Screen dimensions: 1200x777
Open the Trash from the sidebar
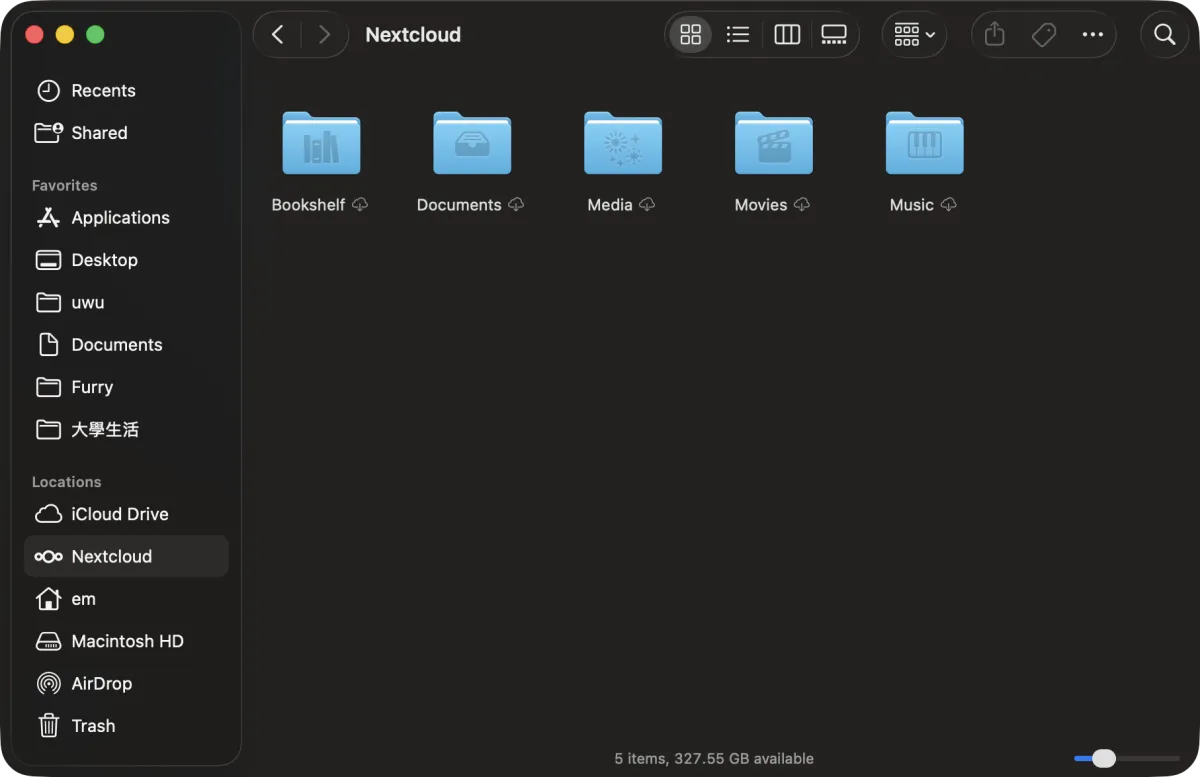[x=94, y=725]
